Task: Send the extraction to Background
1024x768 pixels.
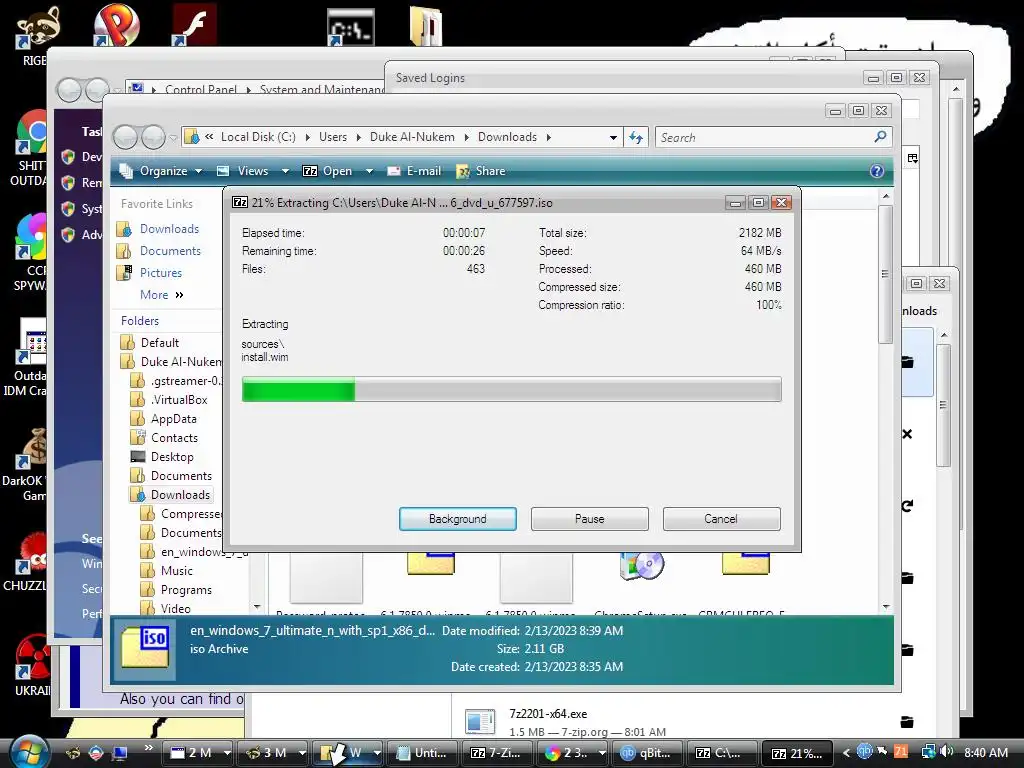Action: [x=457, y=519]
